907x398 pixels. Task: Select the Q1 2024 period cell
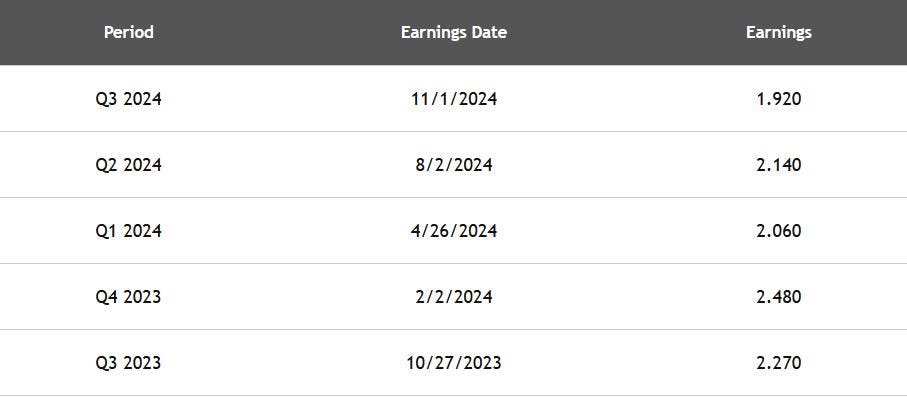pos(128,231)
